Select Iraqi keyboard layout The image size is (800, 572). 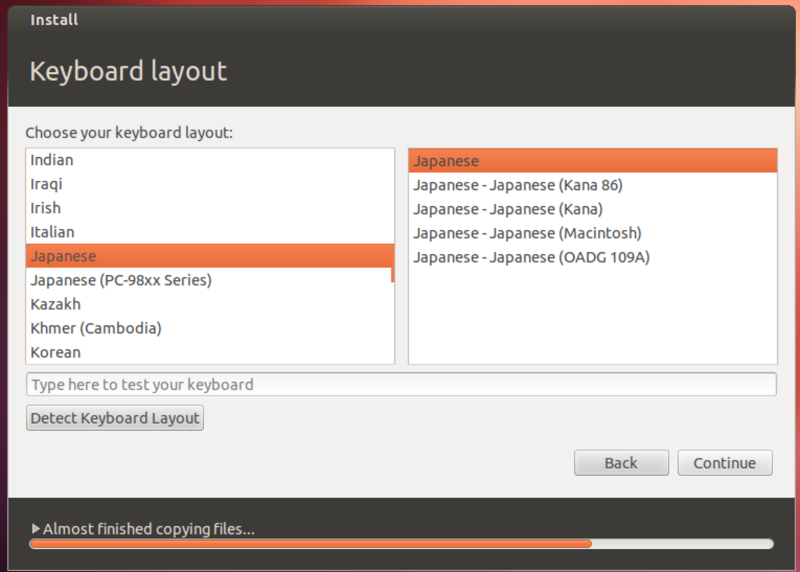click(209, 184)
